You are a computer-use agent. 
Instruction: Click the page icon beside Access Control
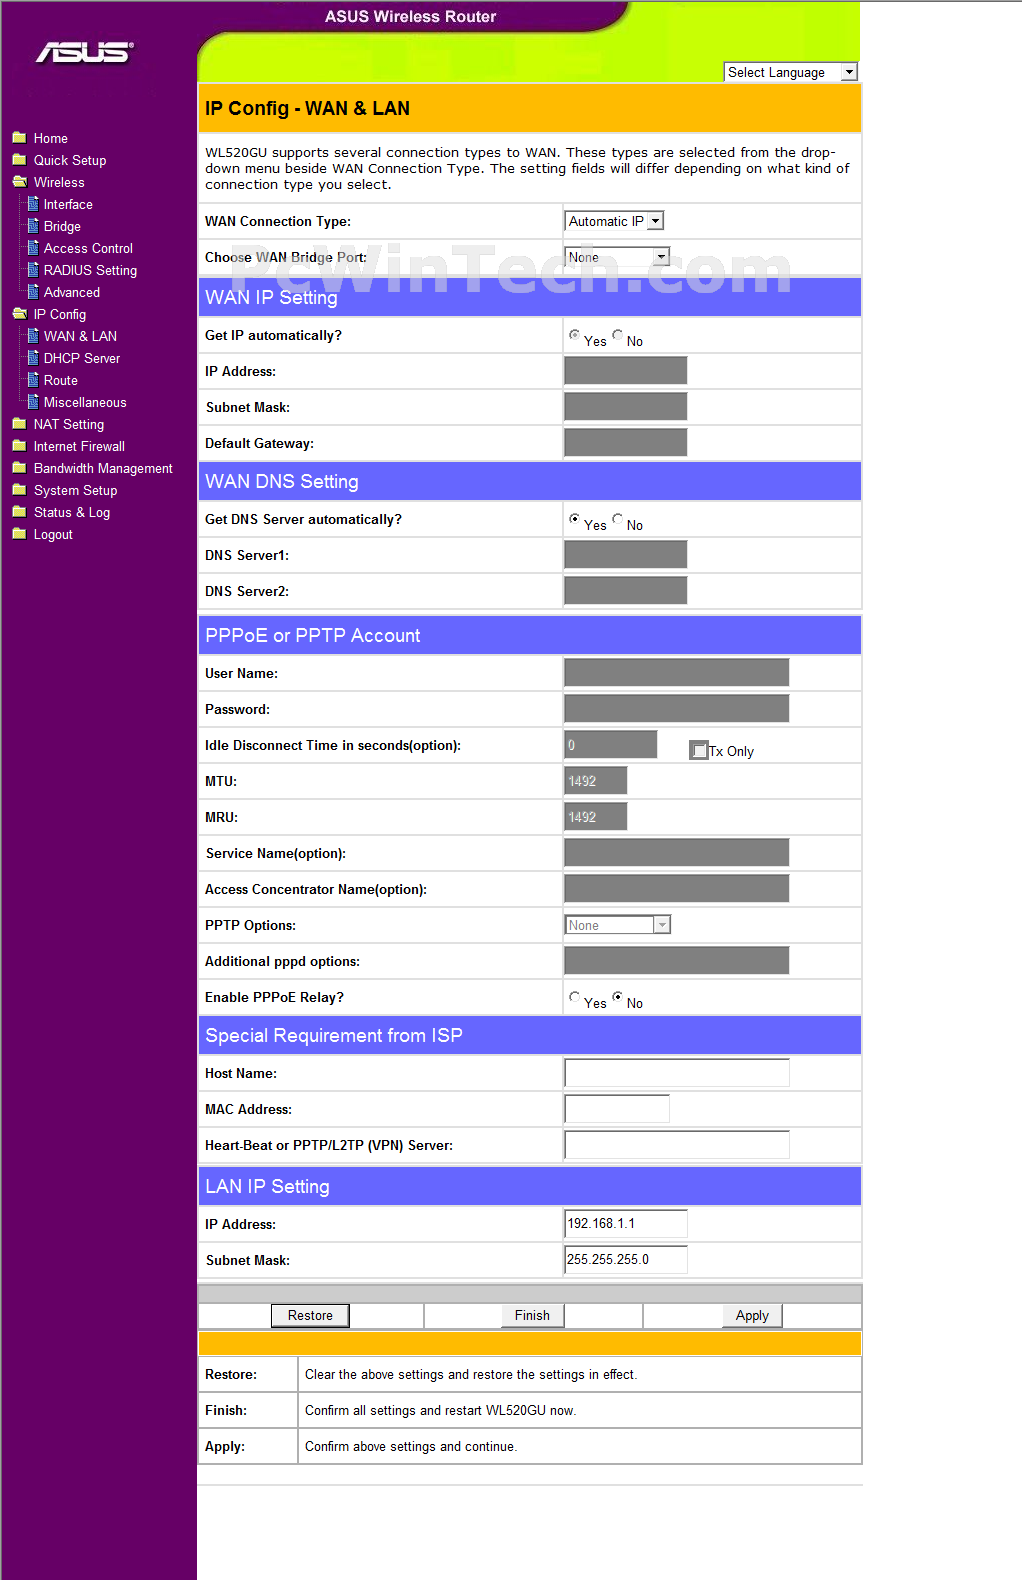tap(33, 247)
